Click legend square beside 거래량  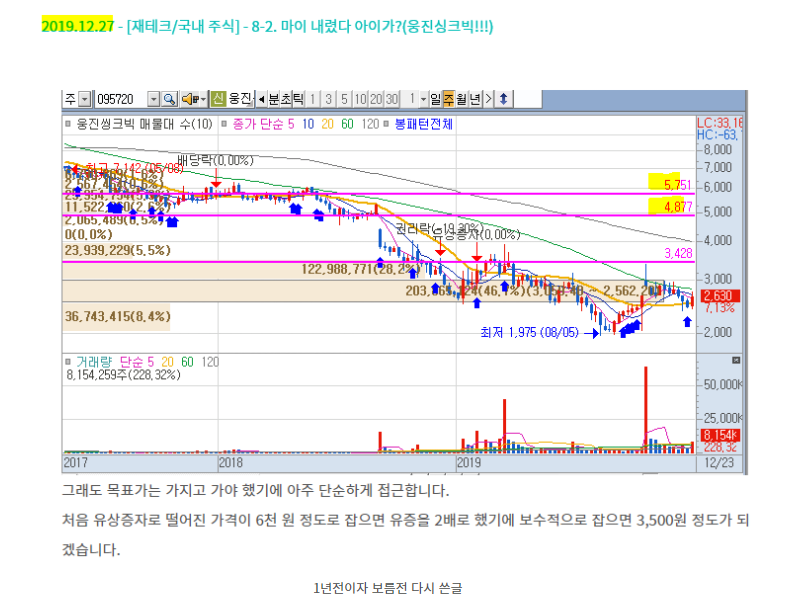(68, 362)
